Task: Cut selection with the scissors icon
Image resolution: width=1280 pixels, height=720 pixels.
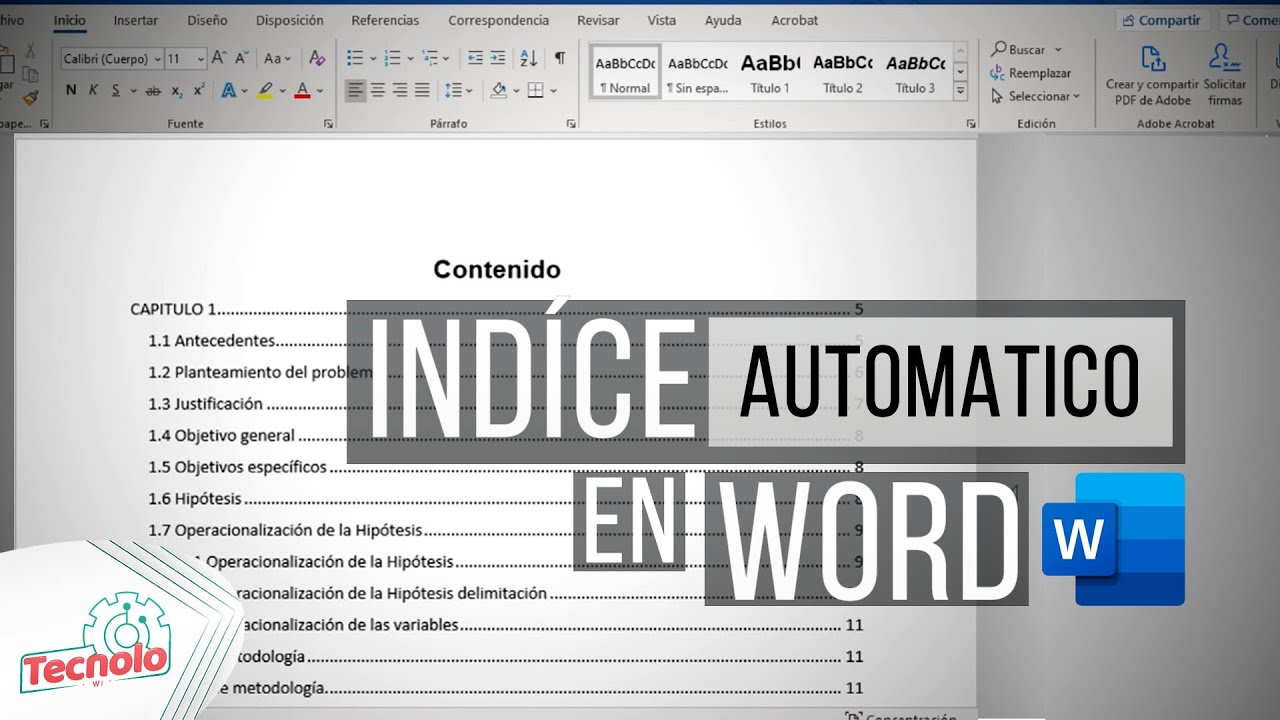Action: click(30, 50)
